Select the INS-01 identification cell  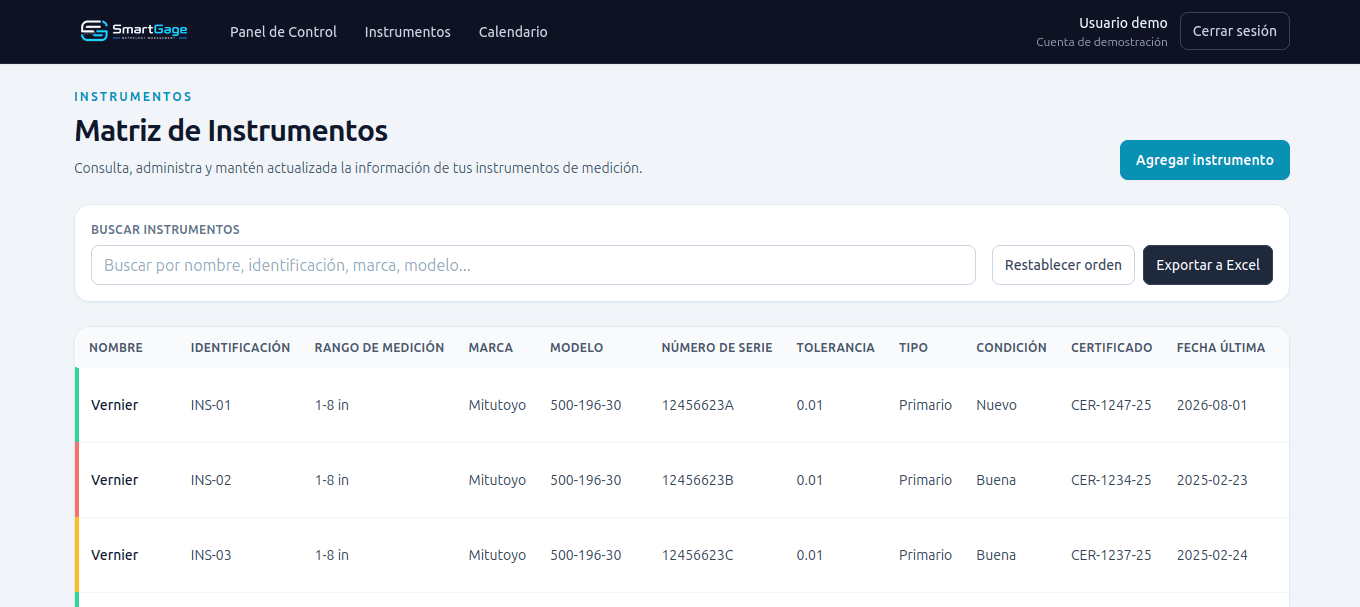211,405
